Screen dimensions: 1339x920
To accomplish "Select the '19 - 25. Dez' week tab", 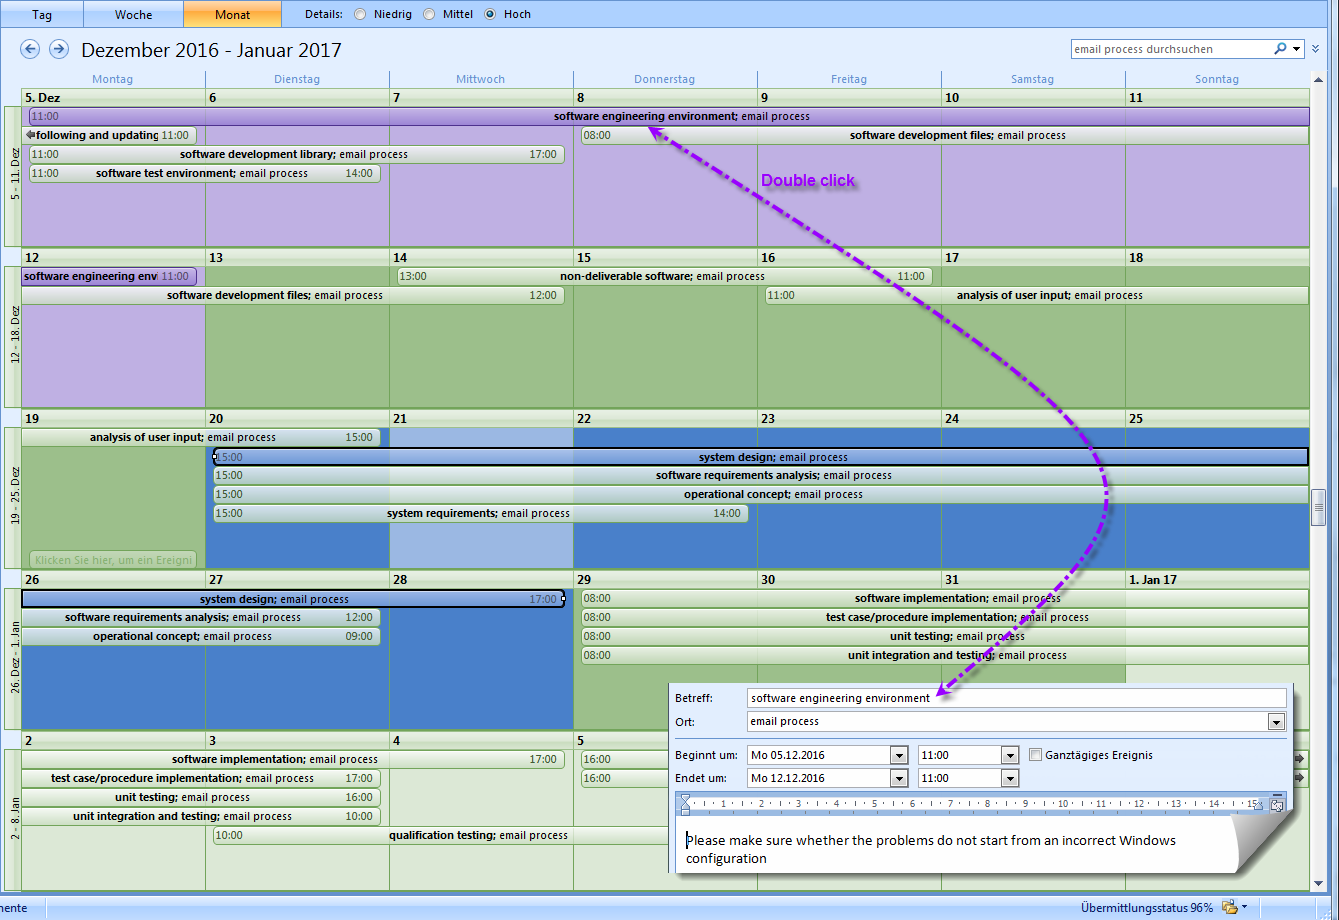I will point(13,497).
